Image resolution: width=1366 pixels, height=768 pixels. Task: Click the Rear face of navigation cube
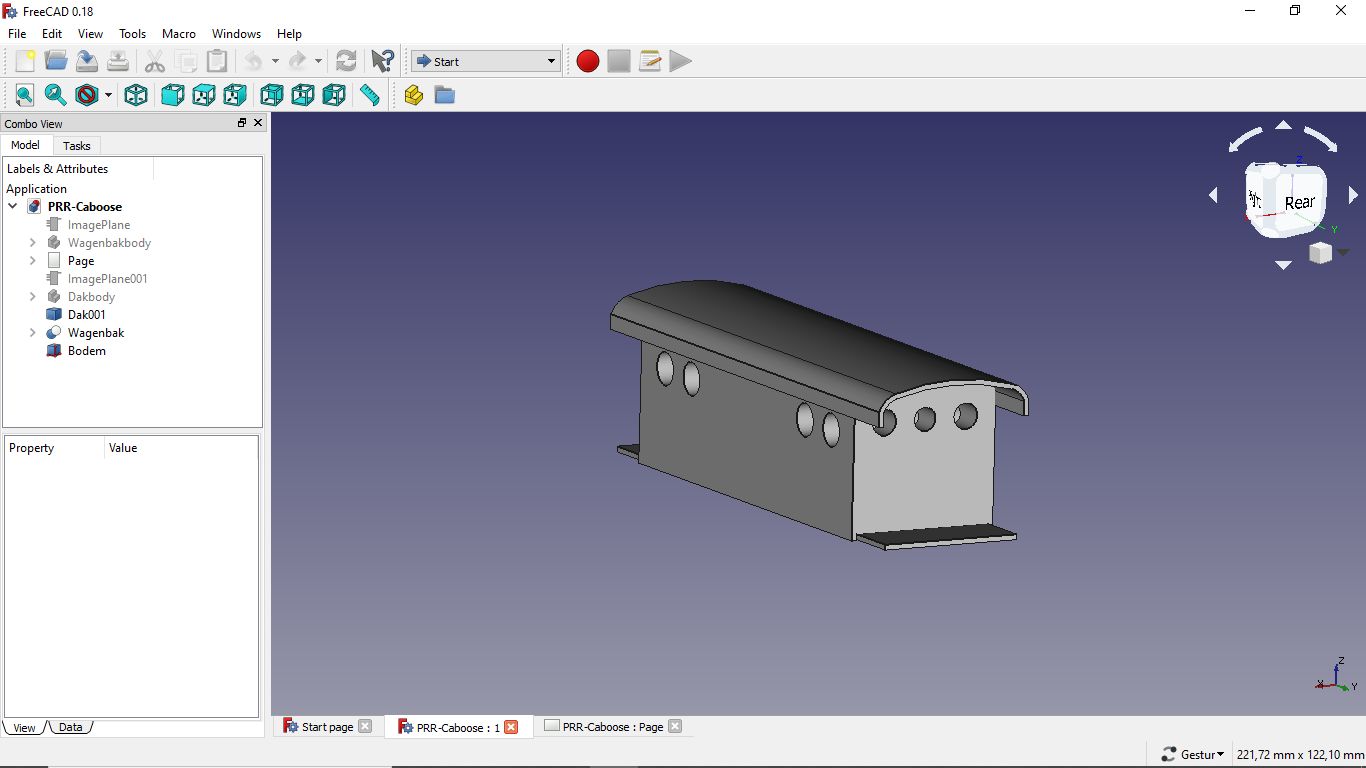click(x=1298, y=203)
